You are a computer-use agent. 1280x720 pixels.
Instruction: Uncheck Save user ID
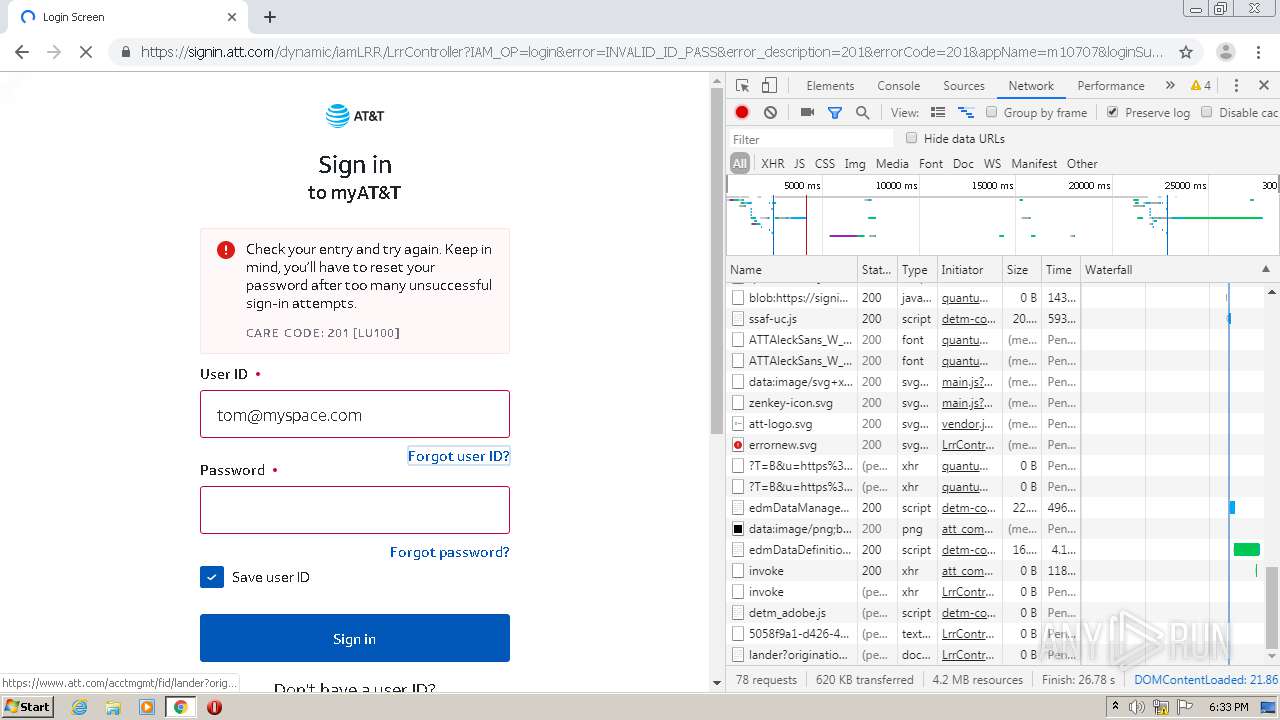pos(212,577)
